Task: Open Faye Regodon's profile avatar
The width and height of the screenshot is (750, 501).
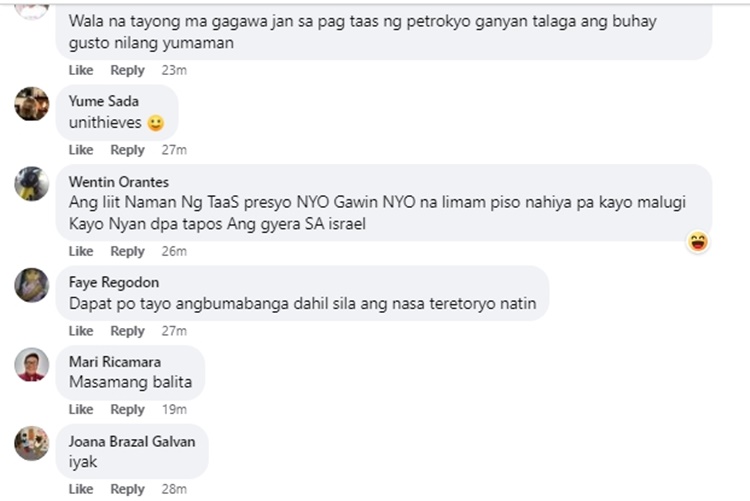Action: point(32,285)
